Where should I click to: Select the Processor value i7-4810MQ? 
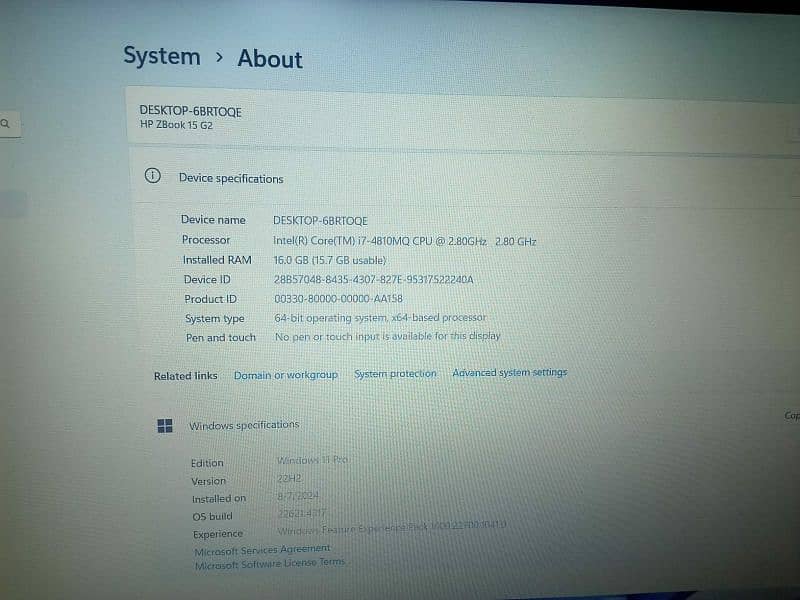405,241
